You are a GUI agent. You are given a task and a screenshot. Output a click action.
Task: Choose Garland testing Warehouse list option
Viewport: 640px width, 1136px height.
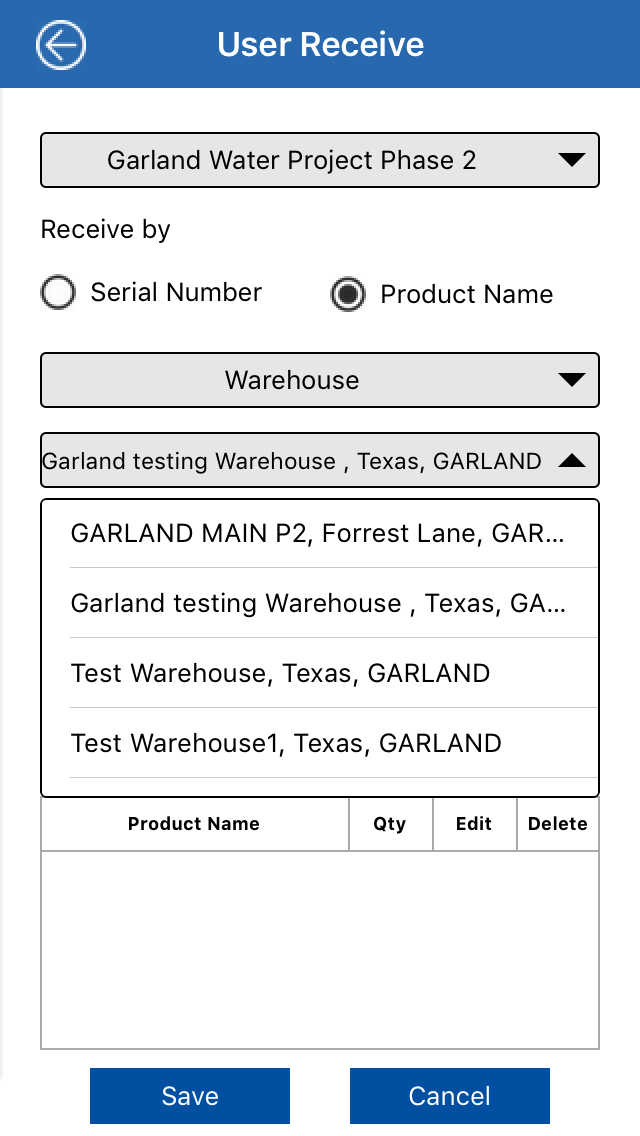click(318, 603)
